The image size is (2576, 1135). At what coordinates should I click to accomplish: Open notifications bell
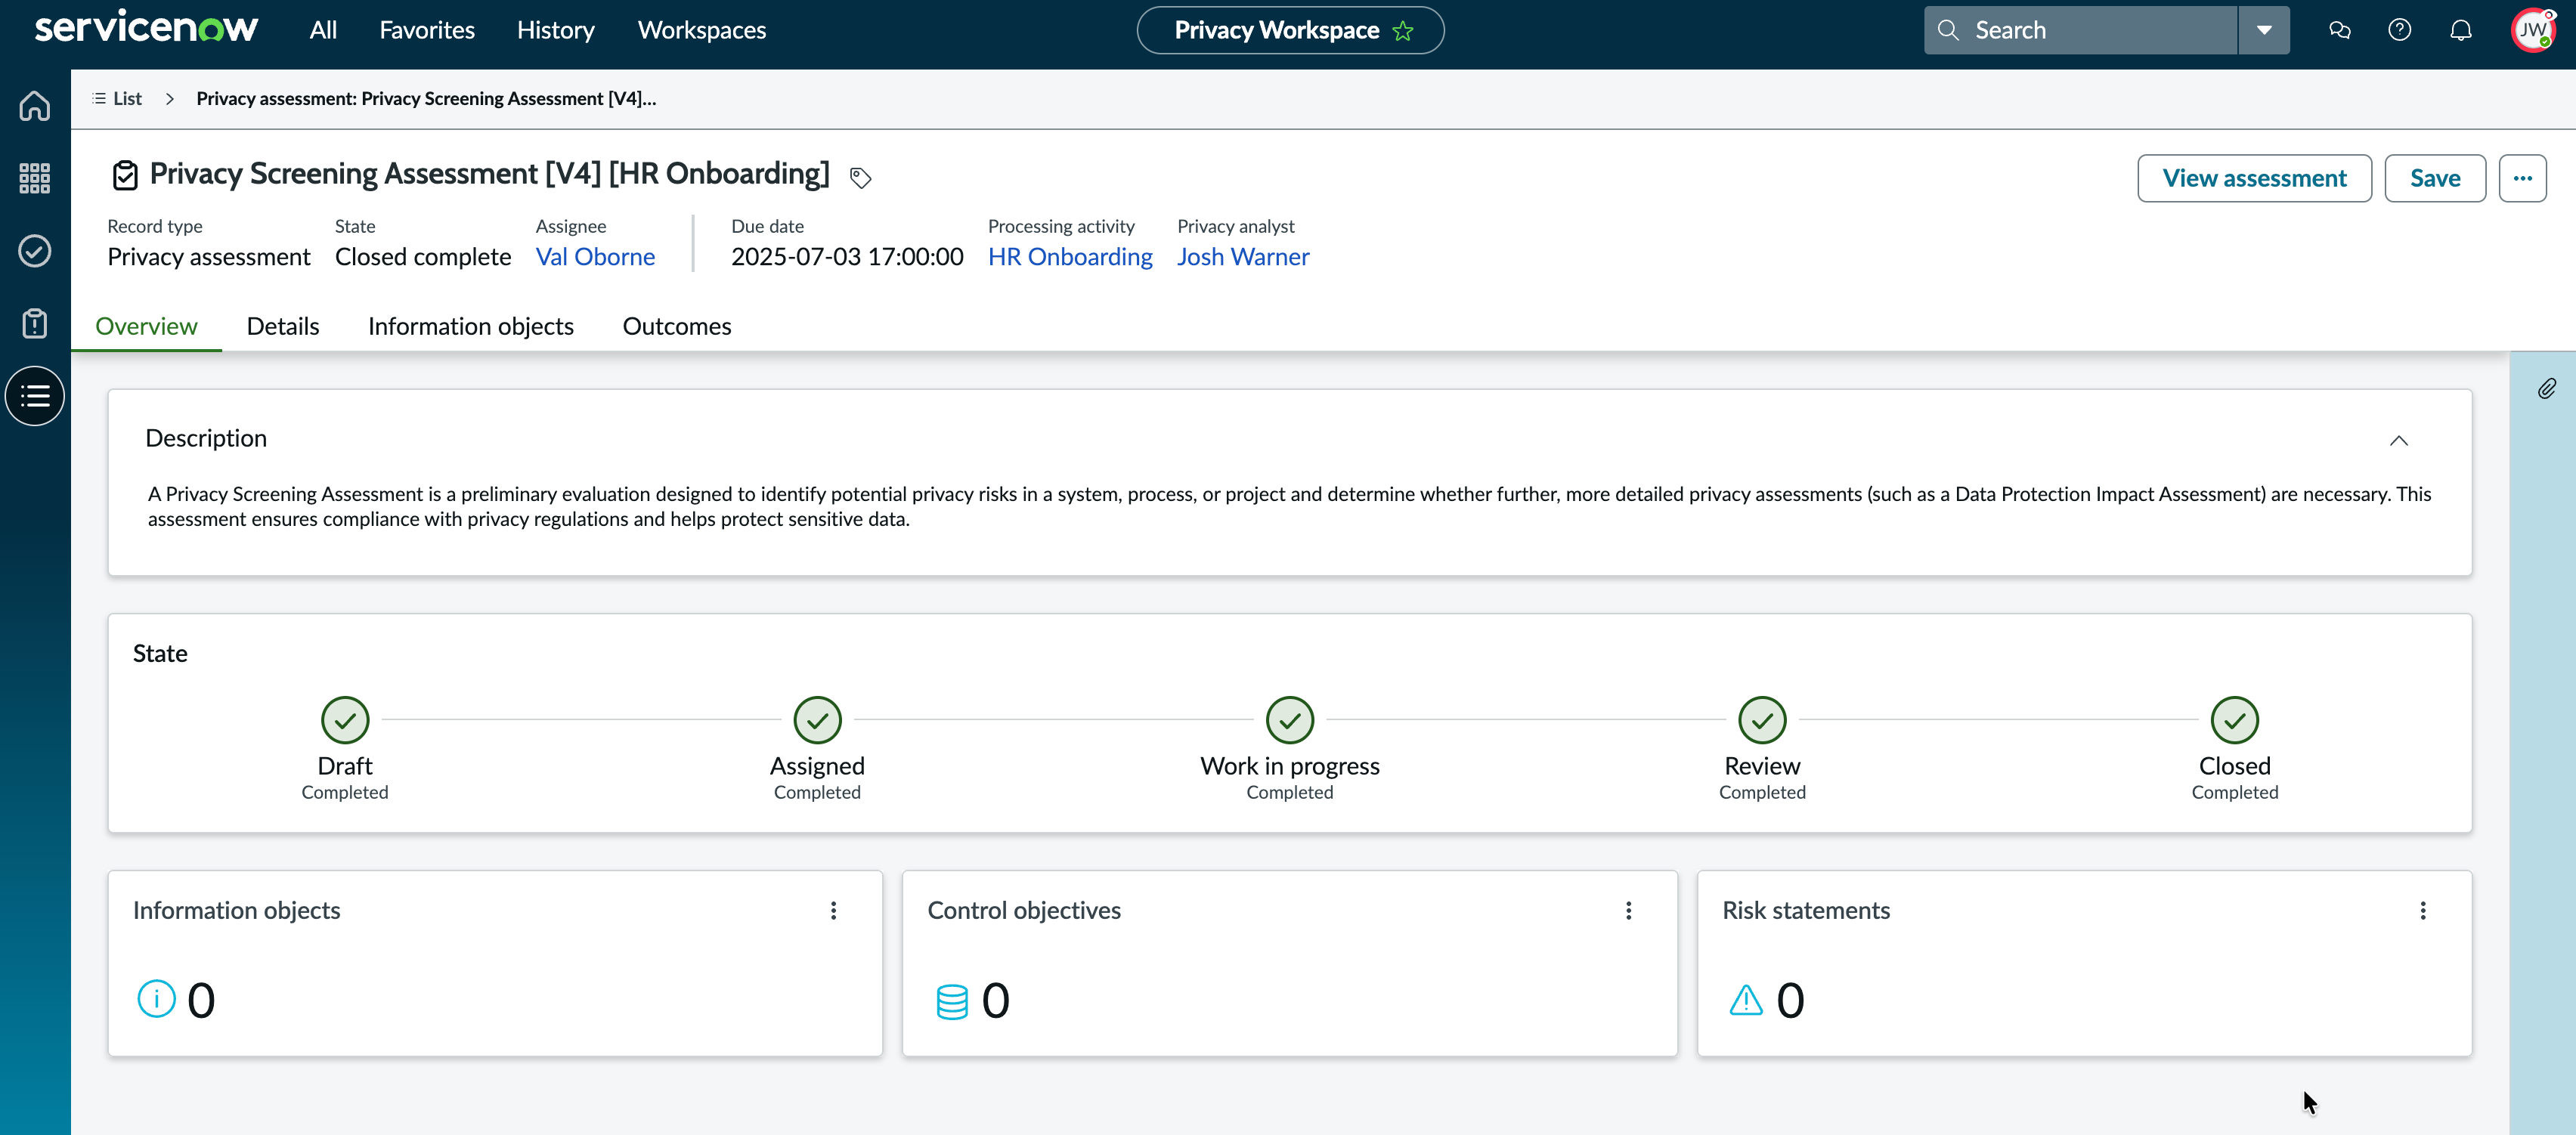2461,30
